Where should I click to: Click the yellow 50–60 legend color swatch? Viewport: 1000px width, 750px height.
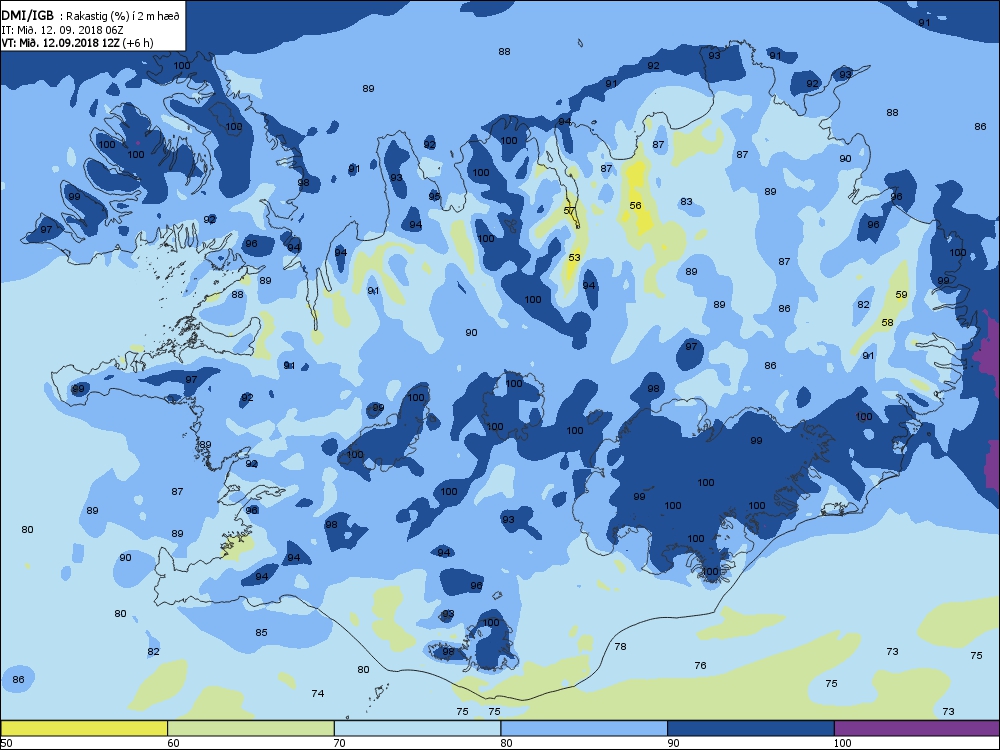tap(84, 728)
